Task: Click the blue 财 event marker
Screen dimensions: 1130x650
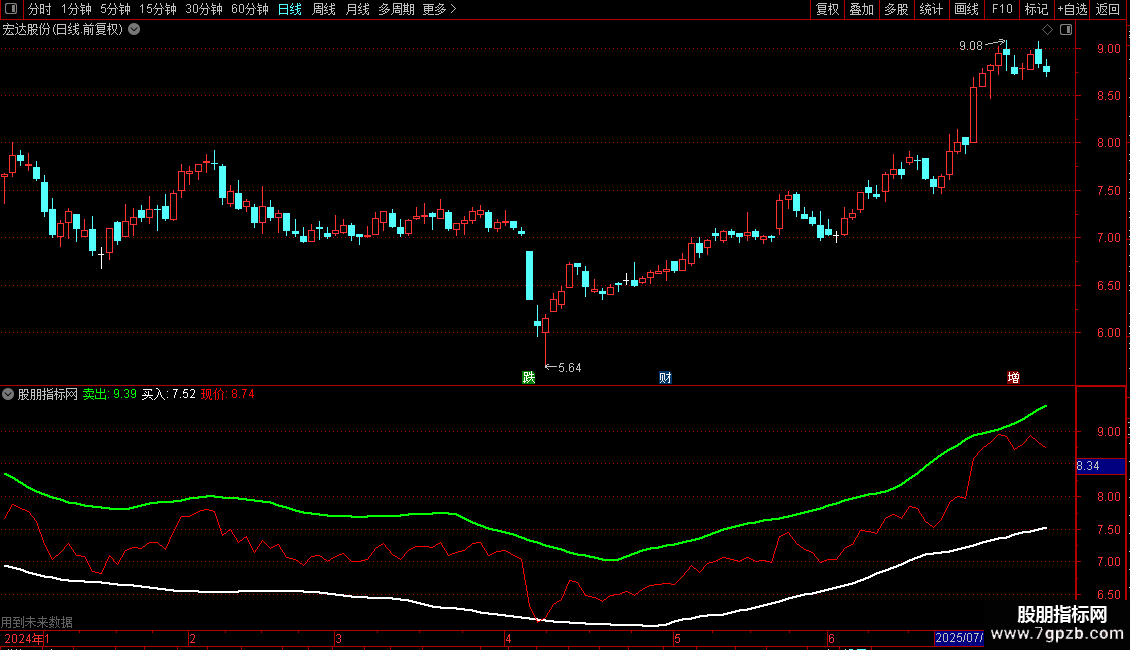Action: (x=665, y=378)
